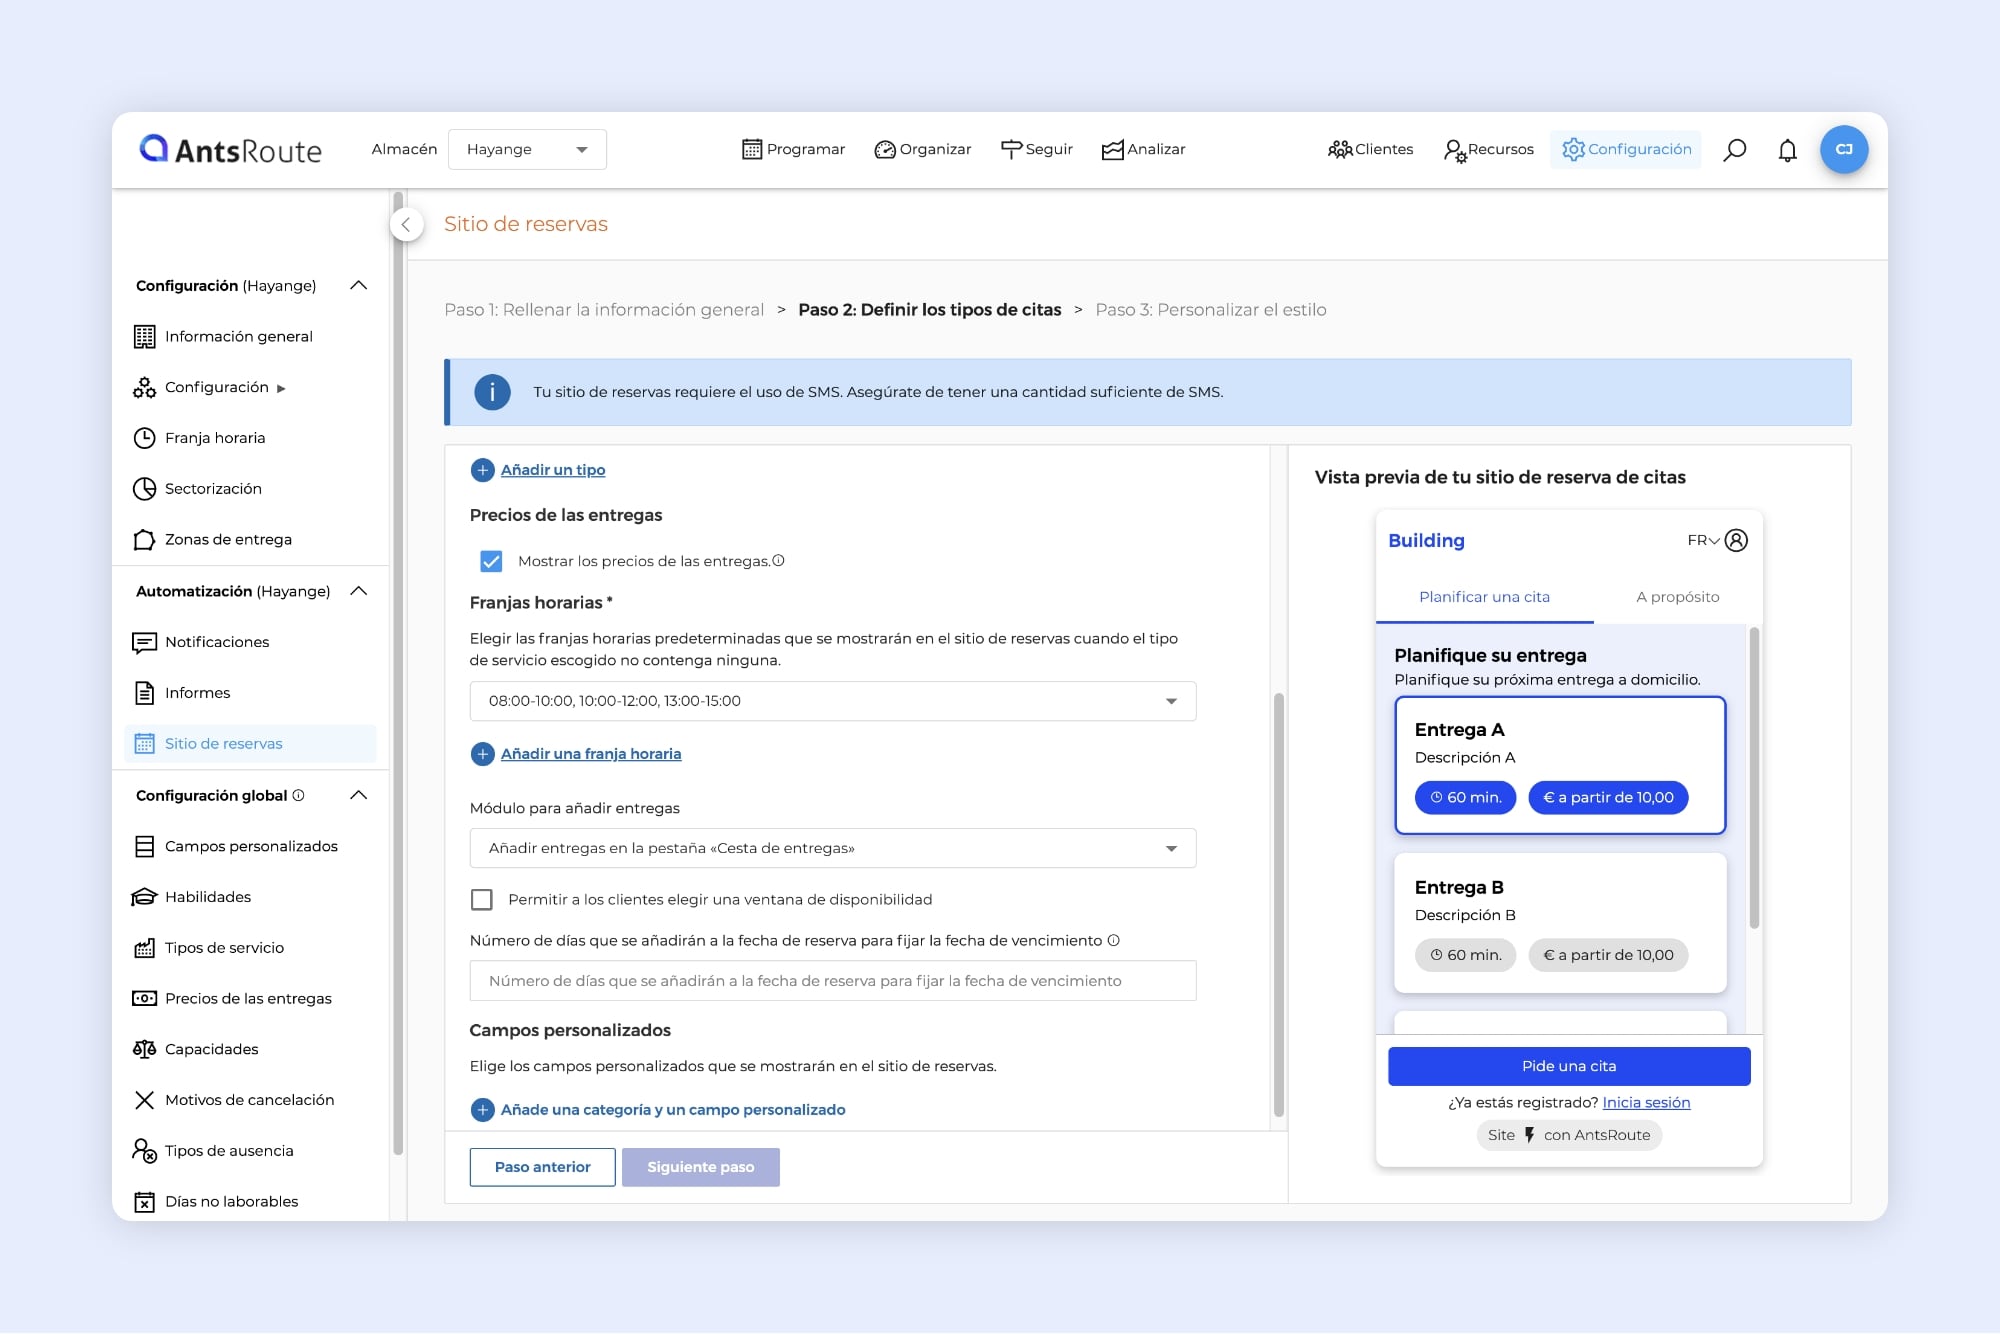2000x1334 pixels.
Task: Click the info icon next to Configuración global
Action: coord(298,796)
